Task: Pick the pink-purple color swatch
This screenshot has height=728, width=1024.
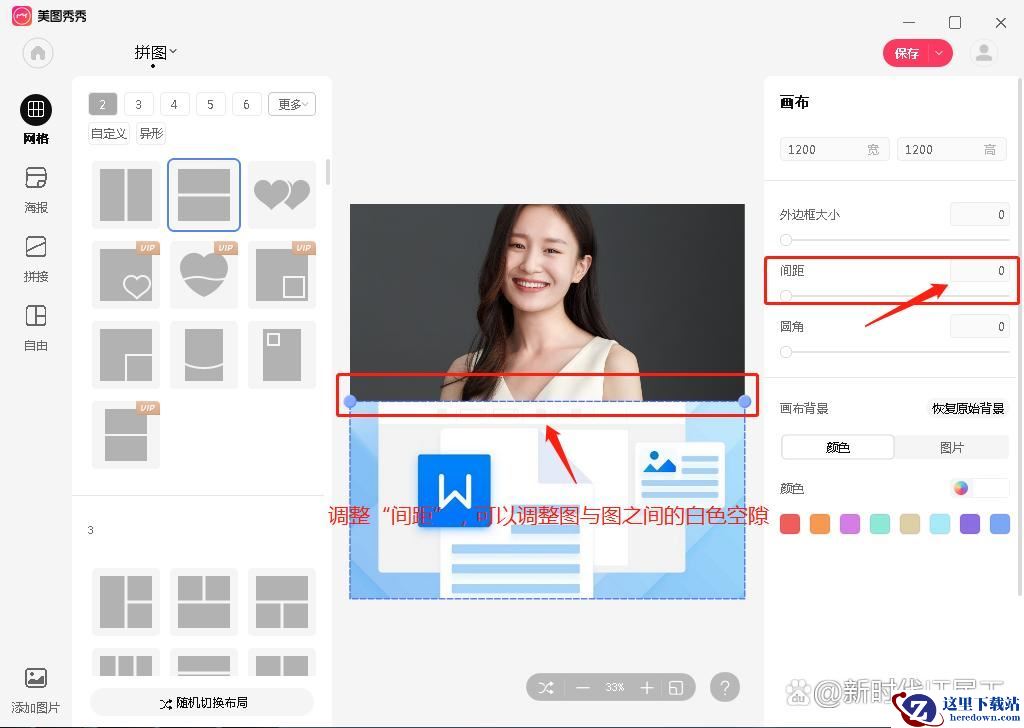Action: pyautogui.click(x=850, y=524)
